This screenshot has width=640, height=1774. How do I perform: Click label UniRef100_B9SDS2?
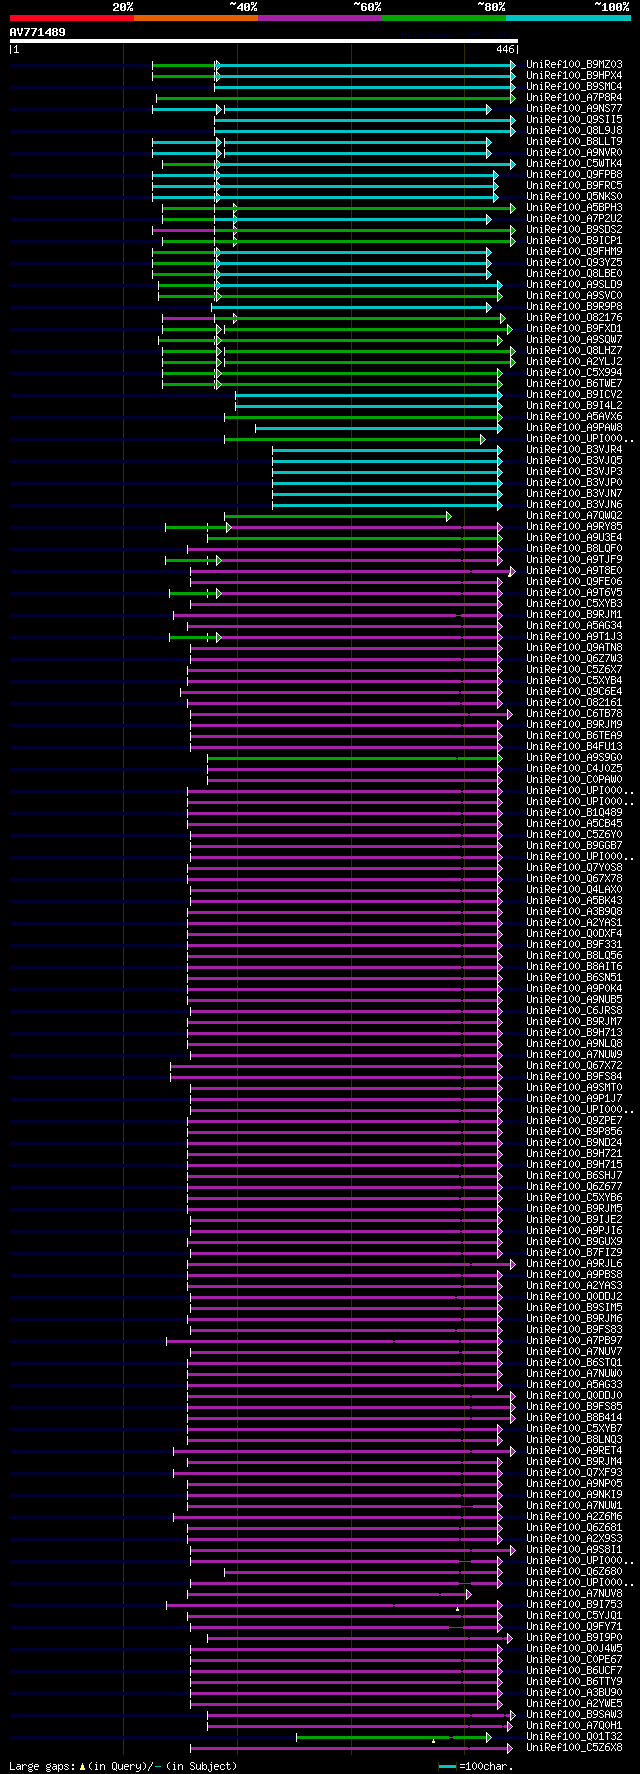574,230
